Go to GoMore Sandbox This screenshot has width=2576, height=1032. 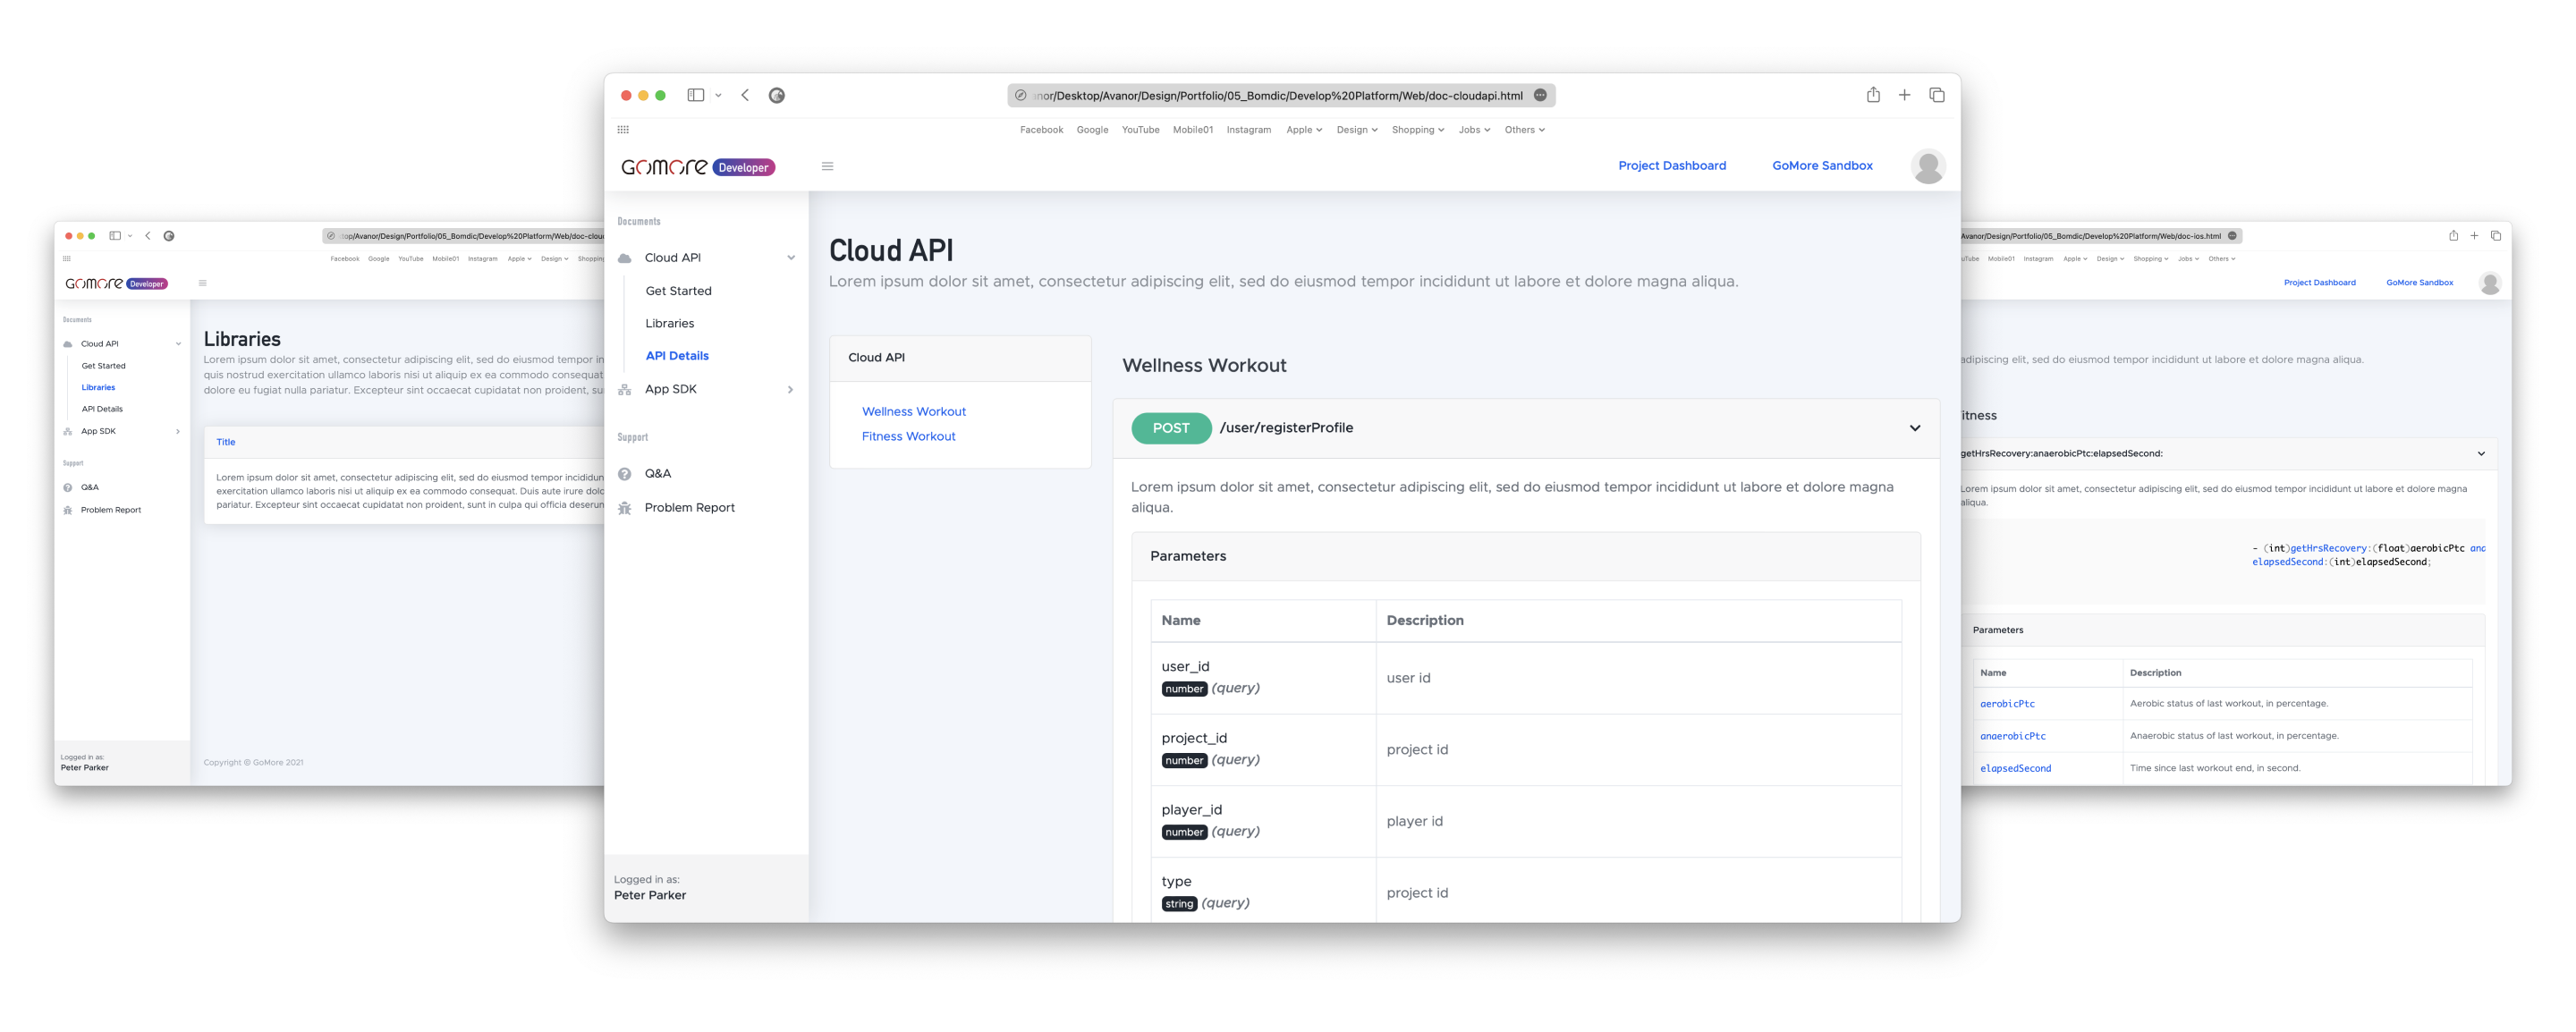tap(1821, 166)
